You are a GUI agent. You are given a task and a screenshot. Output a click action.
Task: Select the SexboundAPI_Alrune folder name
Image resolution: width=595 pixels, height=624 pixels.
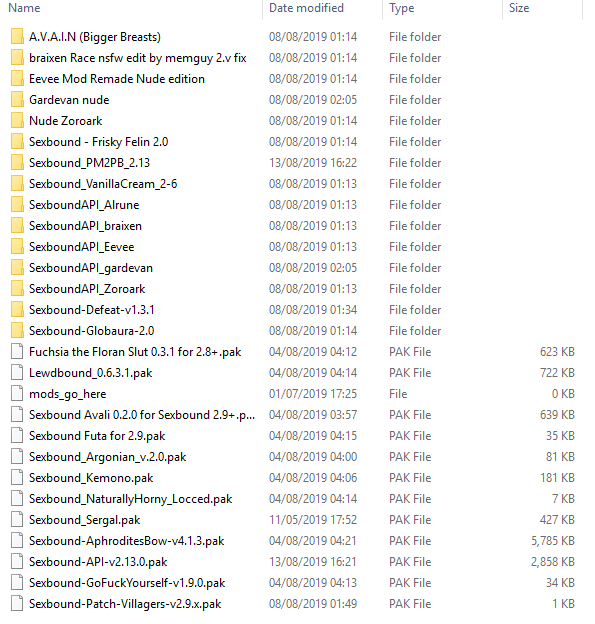84,205
